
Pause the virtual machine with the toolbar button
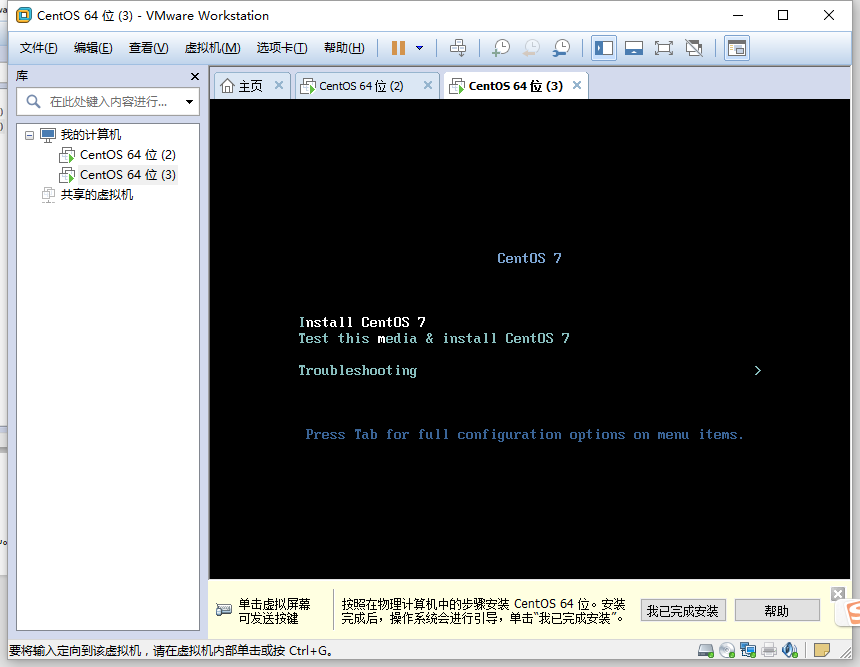click(x=398, y=48)
